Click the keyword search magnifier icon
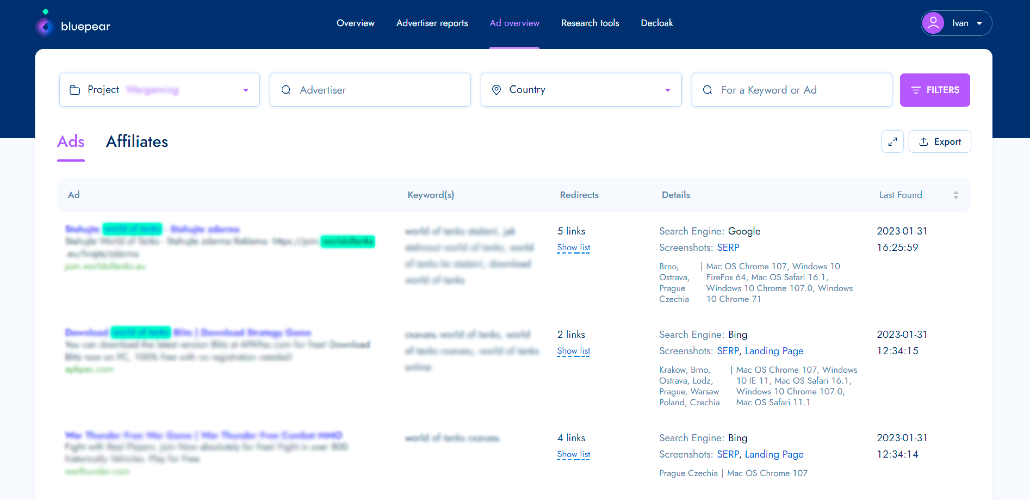1030x500 pixels. 707,90
